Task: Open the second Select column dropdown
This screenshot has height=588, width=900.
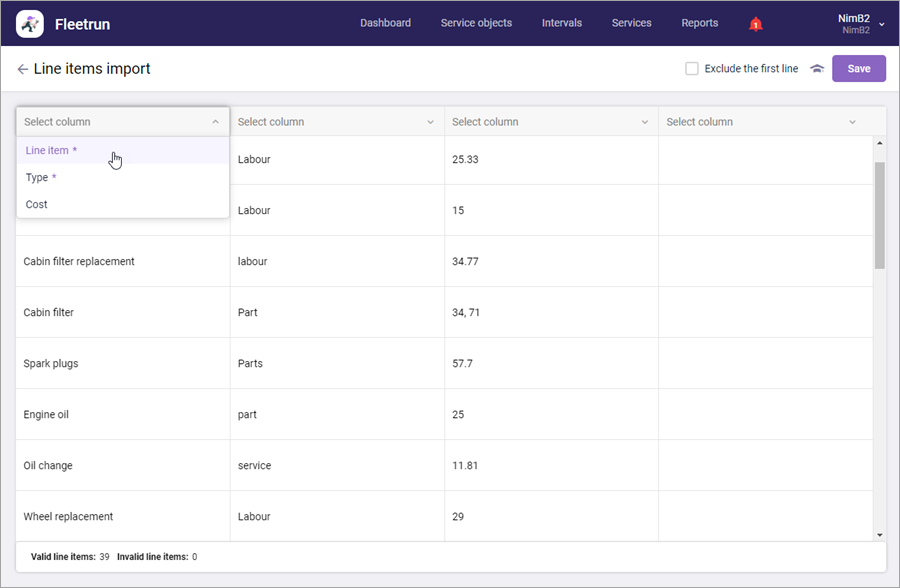Action: (x=337, y=122)
